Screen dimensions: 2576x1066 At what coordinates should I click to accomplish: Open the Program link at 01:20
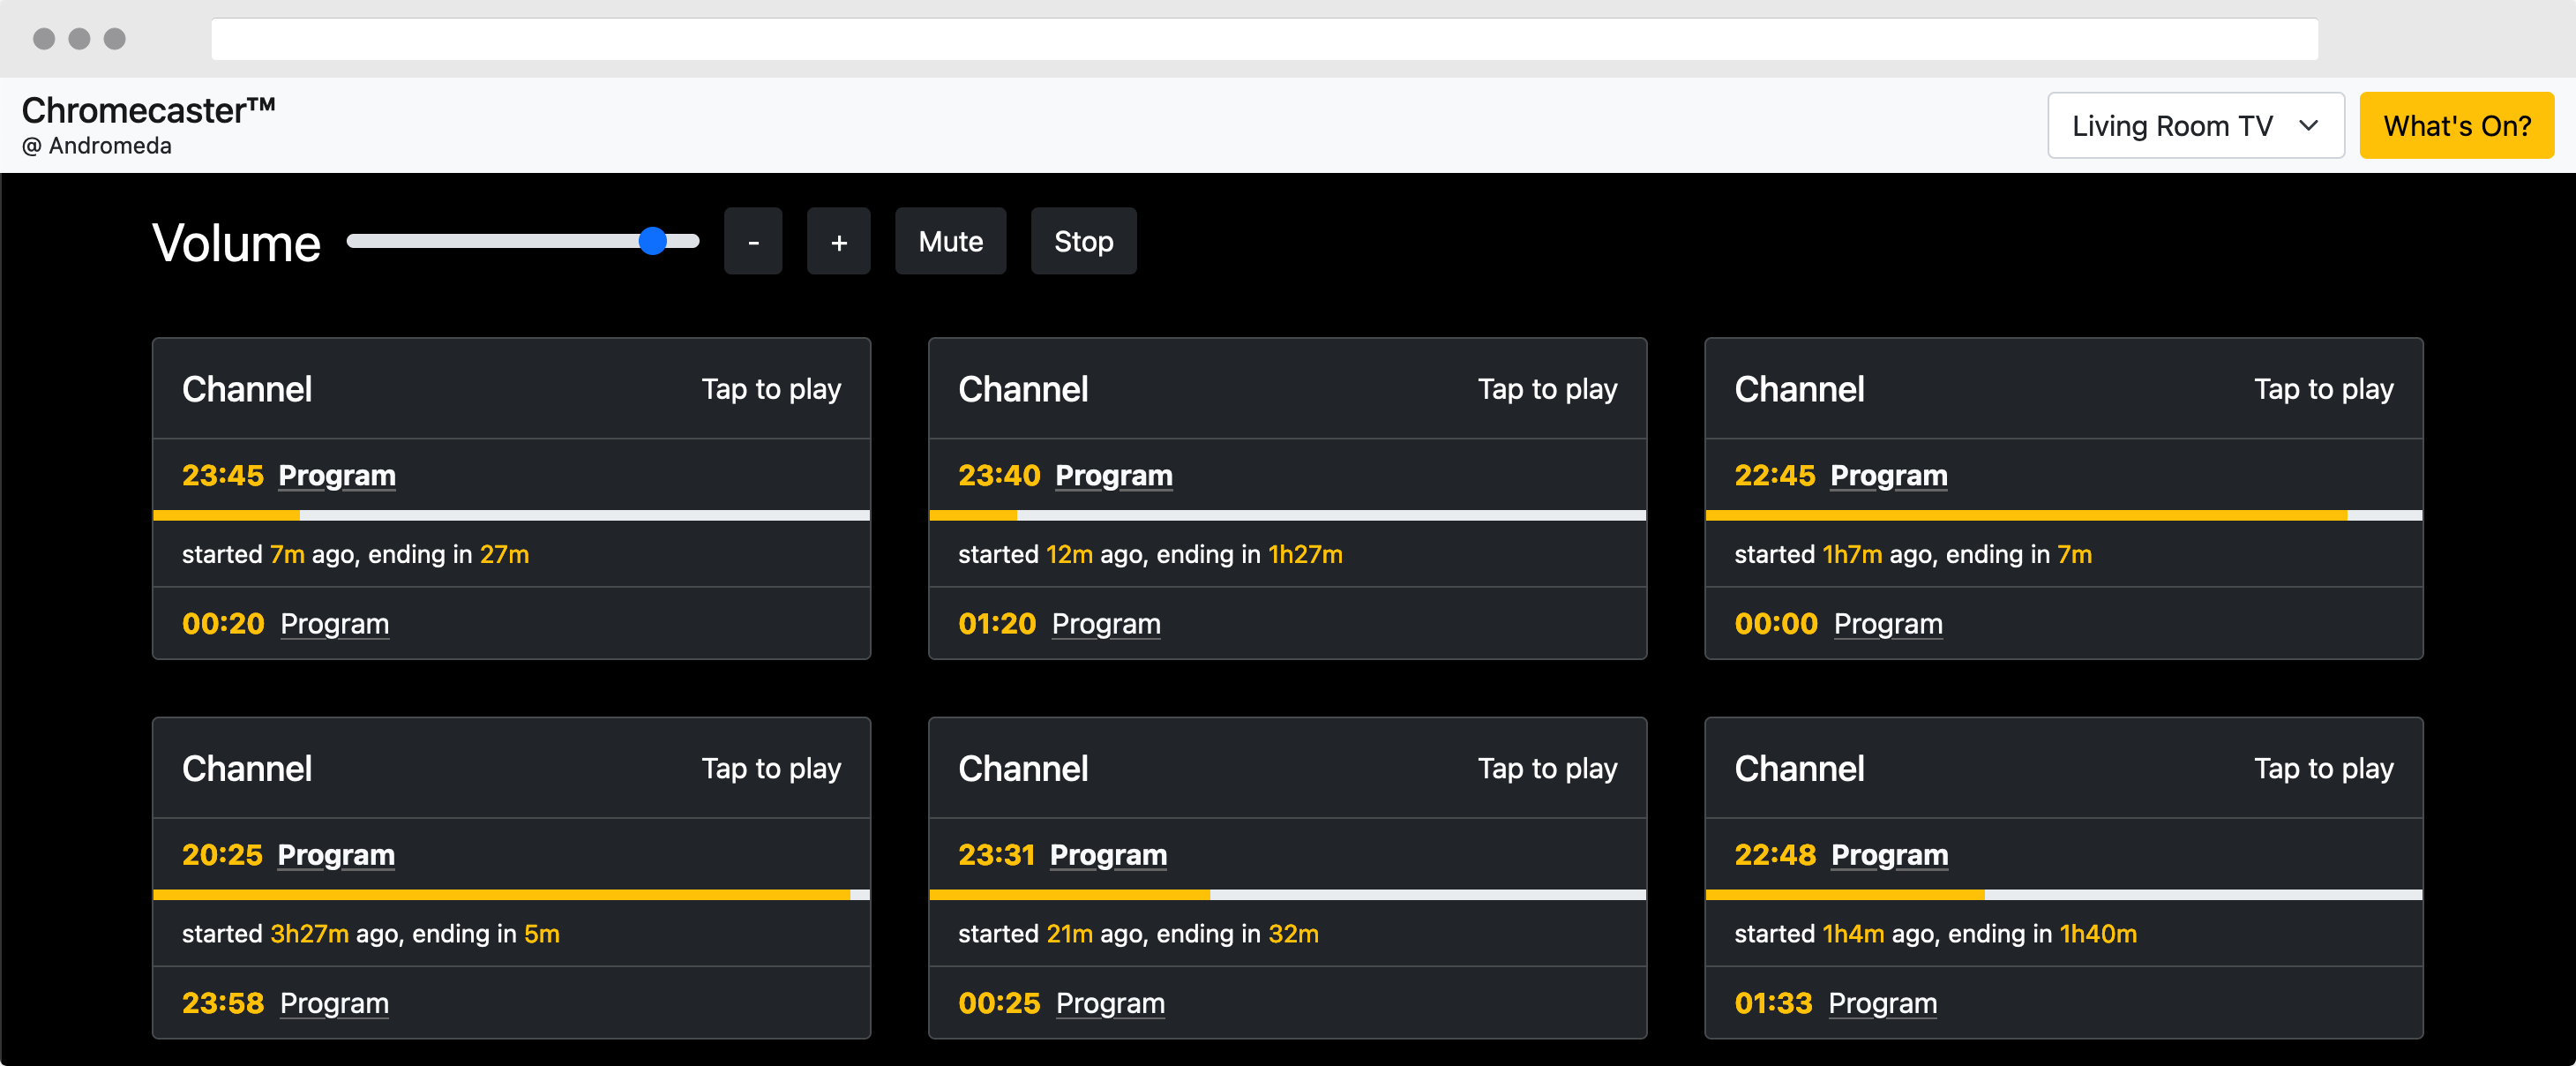pos(1106,623)
